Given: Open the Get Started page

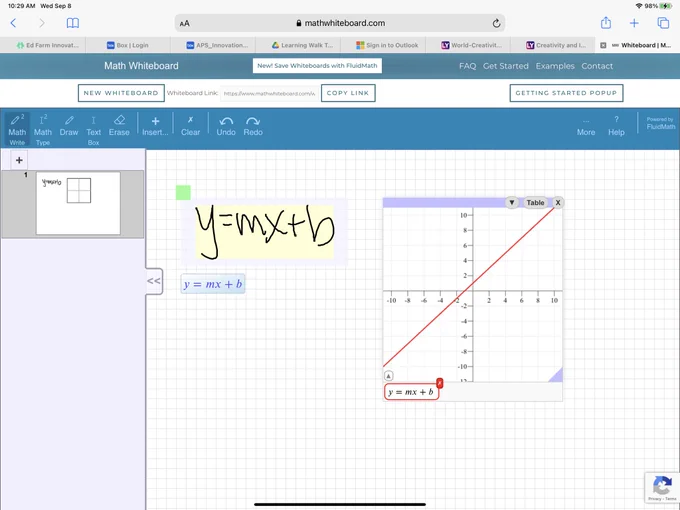Looking at the screenshot, I should click(x=506, y=66).
